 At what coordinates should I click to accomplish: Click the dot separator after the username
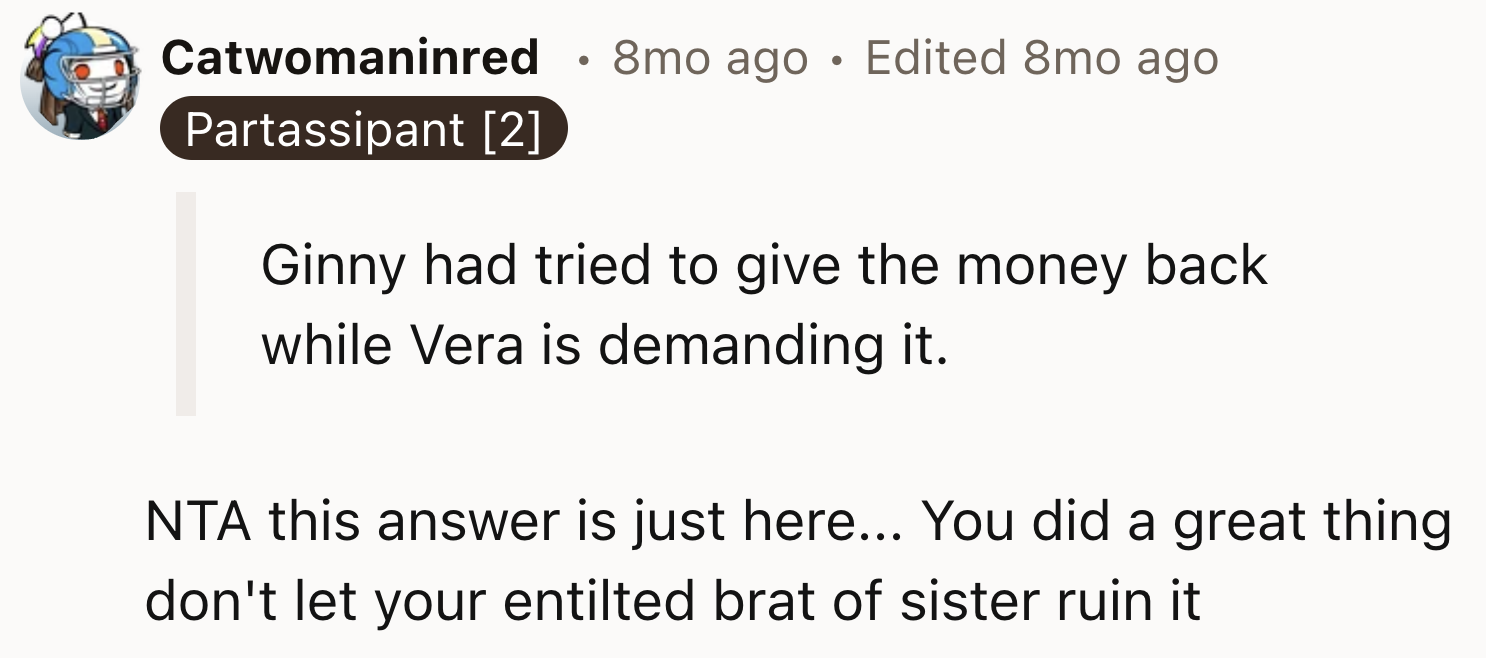click(x=581, y=60)
